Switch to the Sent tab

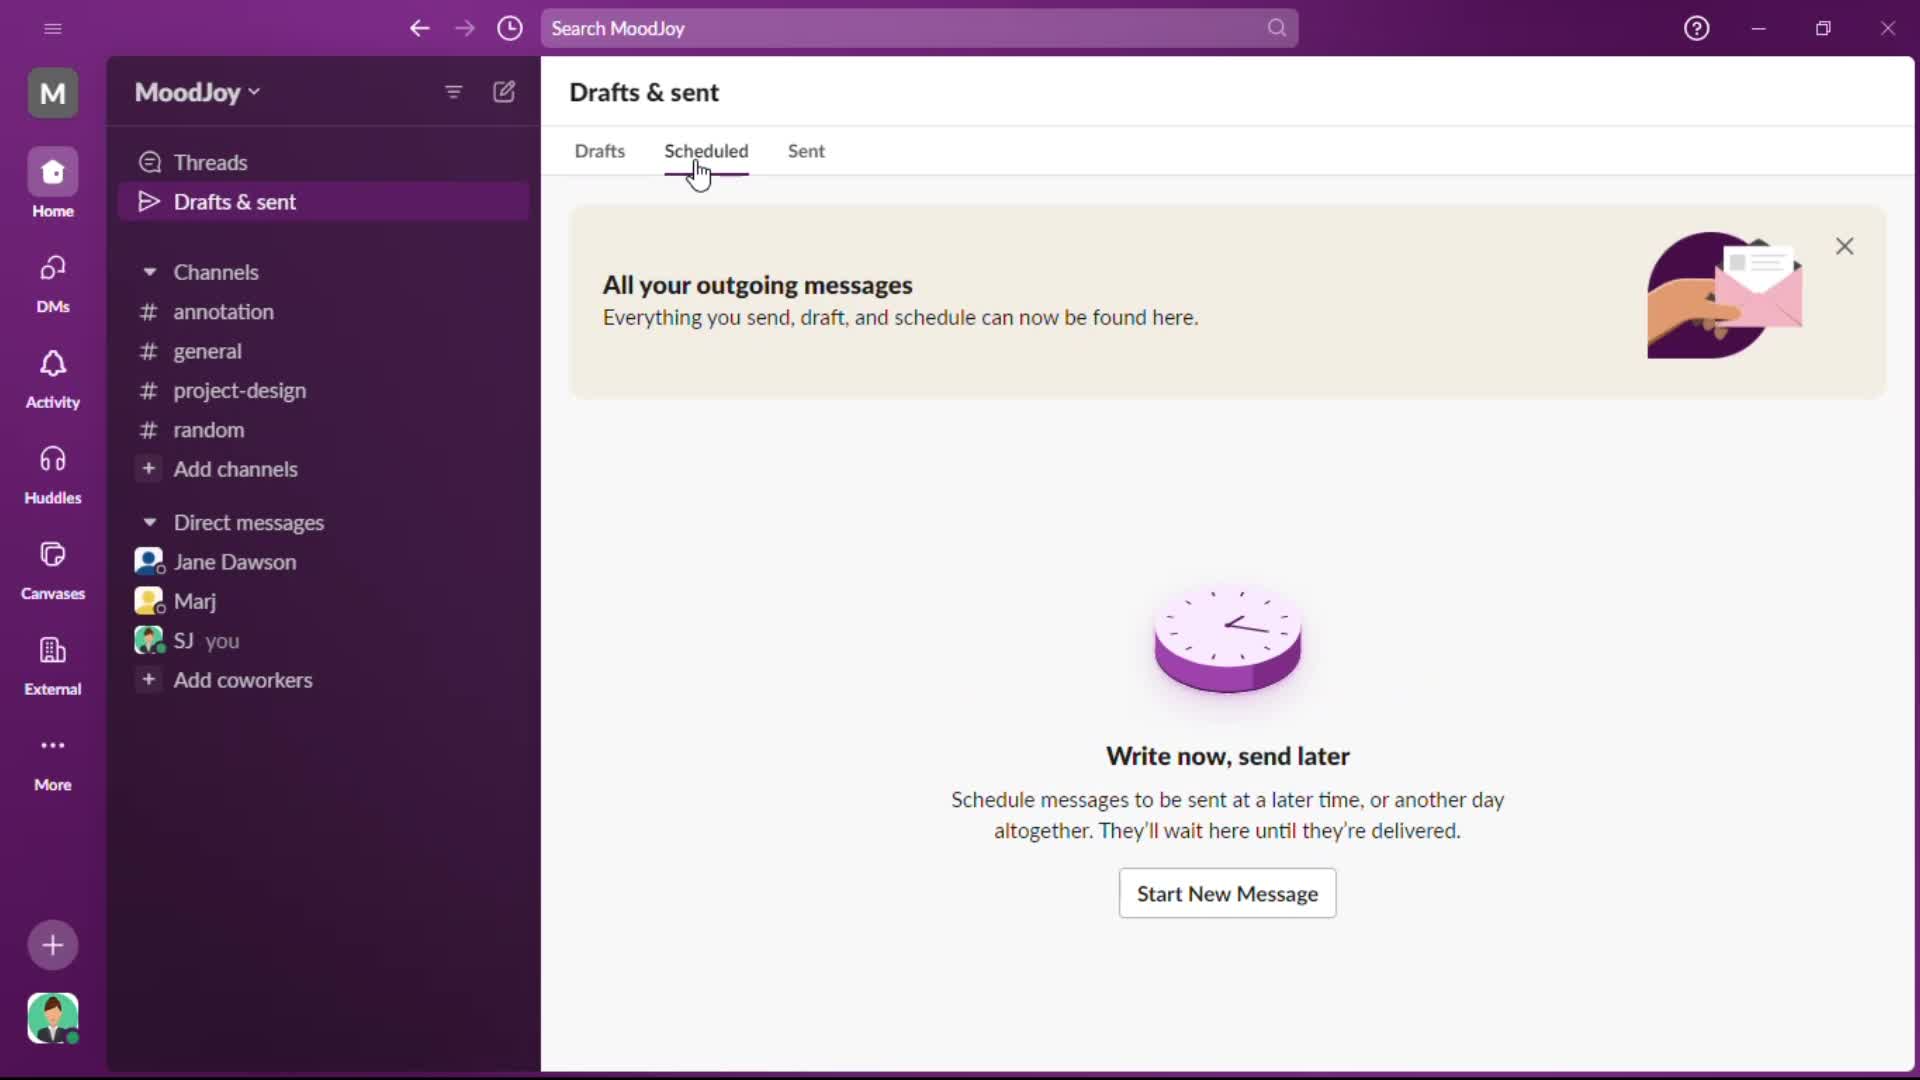tap(806, 150)
